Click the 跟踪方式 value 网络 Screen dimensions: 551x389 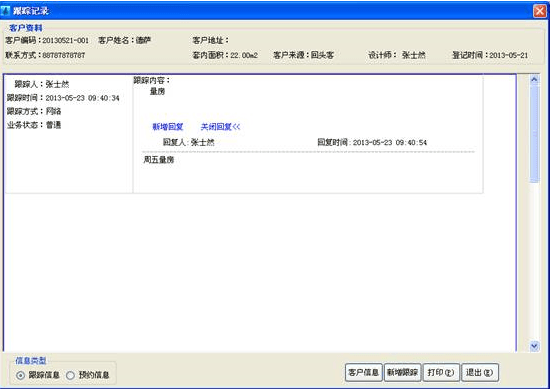(53, 111)
